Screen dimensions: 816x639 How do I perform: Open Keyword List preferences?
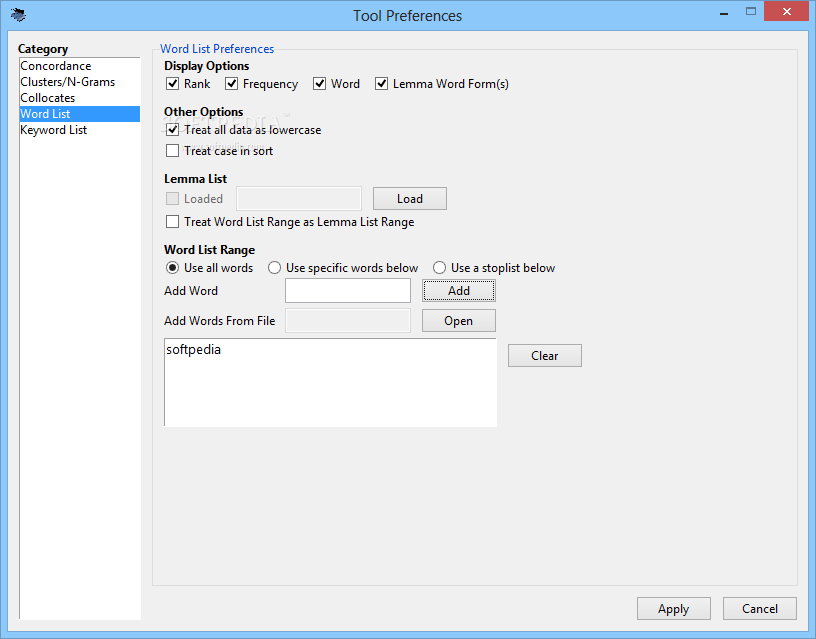[x=80, y=130]
